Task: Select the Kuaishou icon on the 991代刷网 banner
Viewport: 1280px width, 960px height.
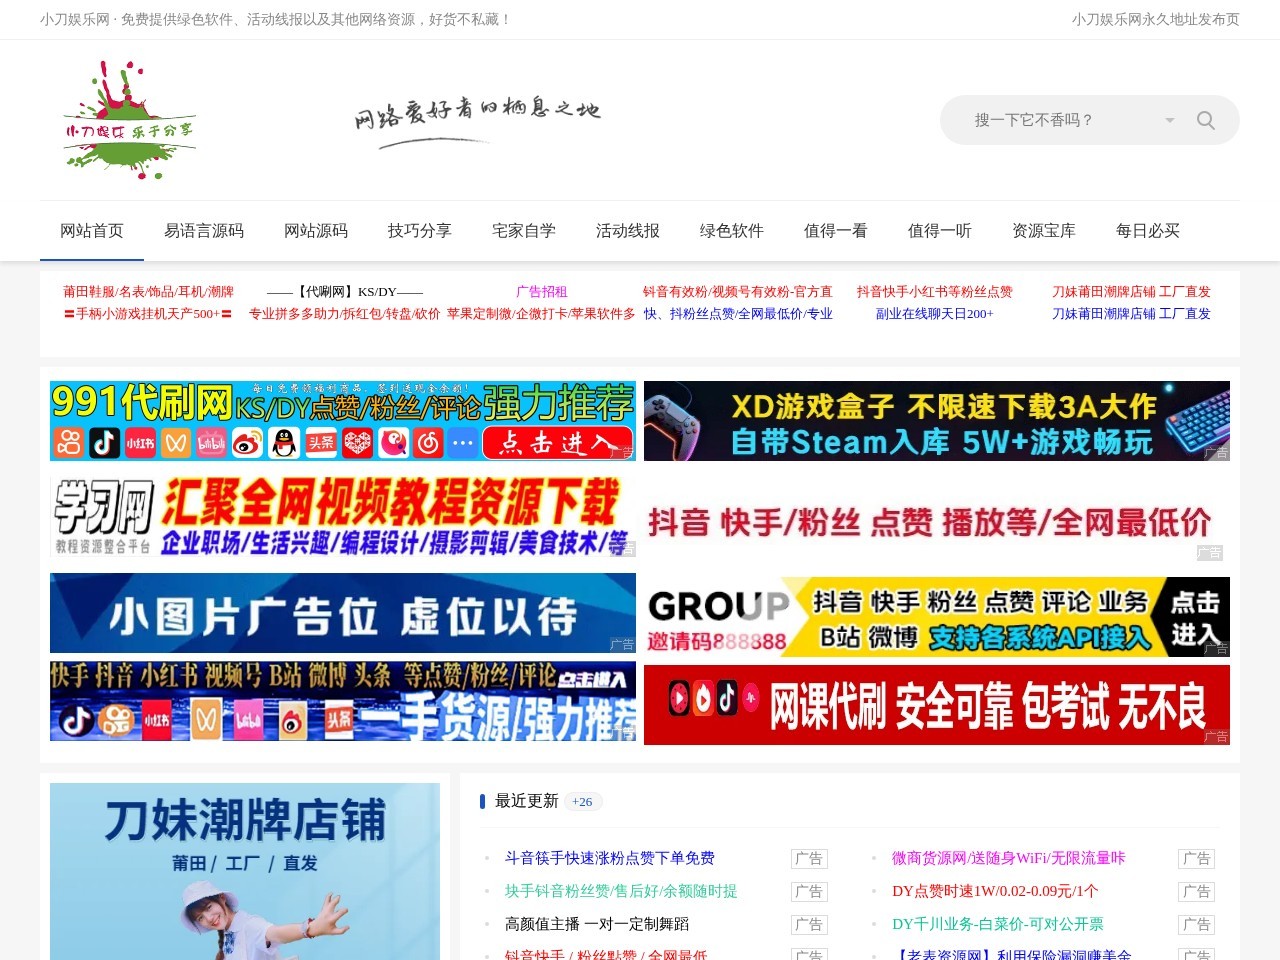Action: pos(69,442)
